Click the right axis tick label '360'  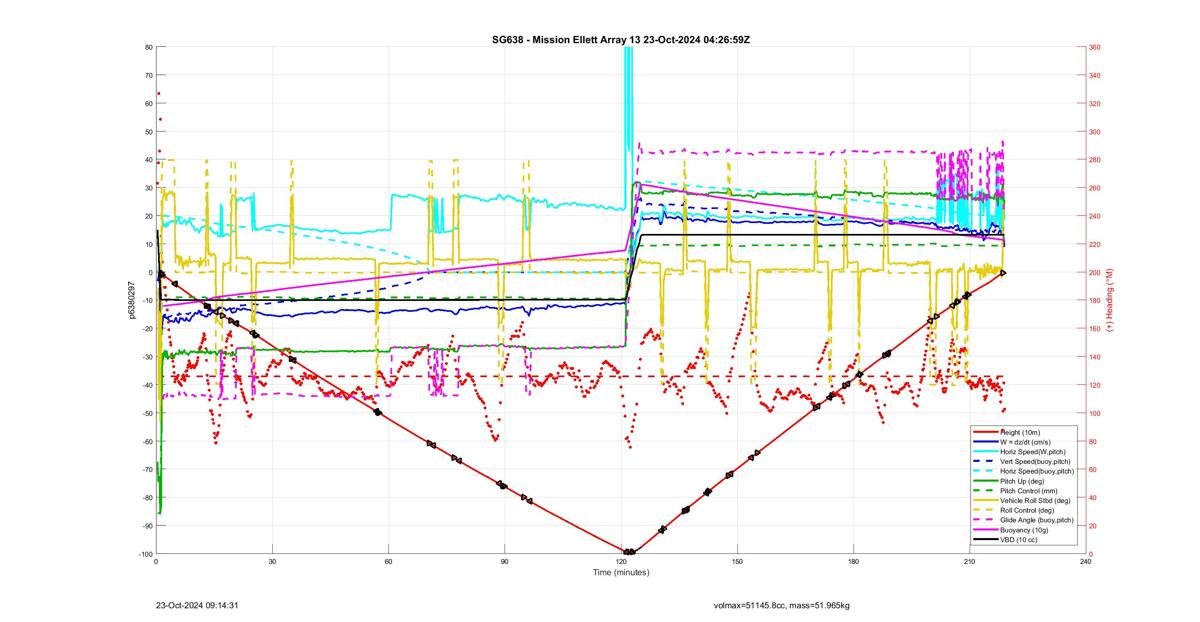coord(1095,47)
